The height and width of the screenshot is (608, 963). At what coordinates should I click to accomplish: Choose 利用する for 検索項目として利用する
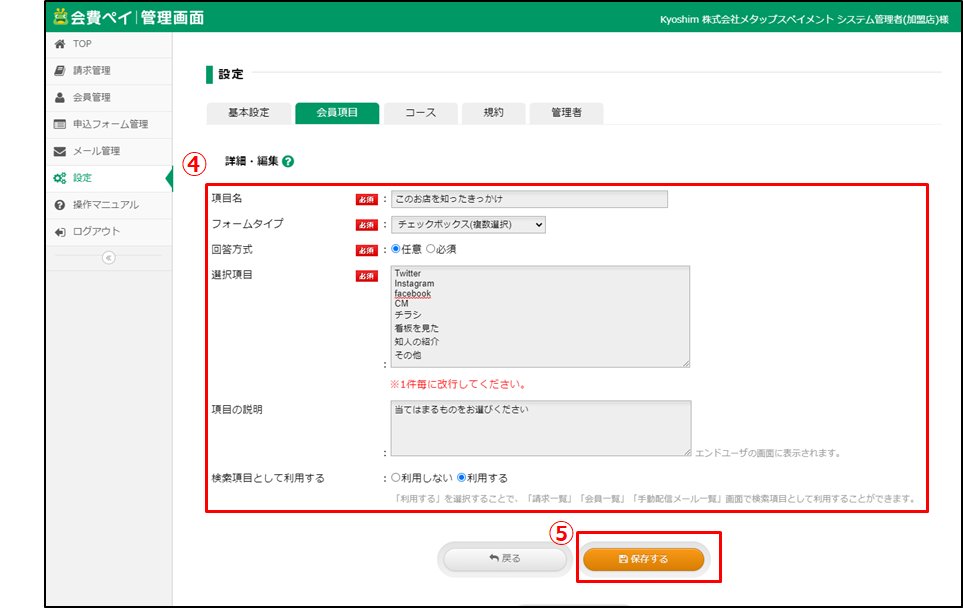[x=461, y=478]
